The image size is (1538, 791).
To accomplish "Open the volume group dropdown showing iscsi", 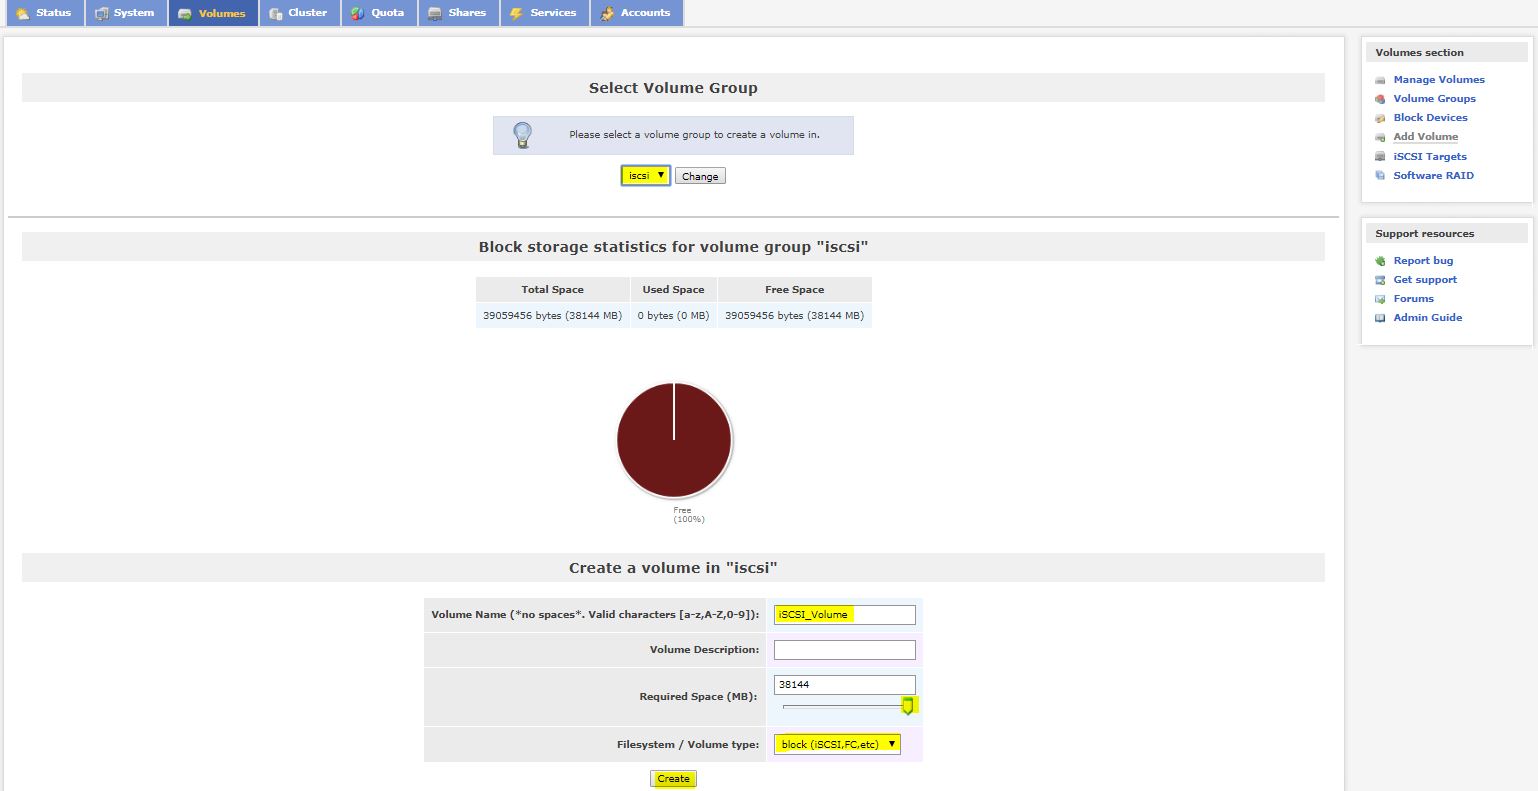I will pos(645,176).
